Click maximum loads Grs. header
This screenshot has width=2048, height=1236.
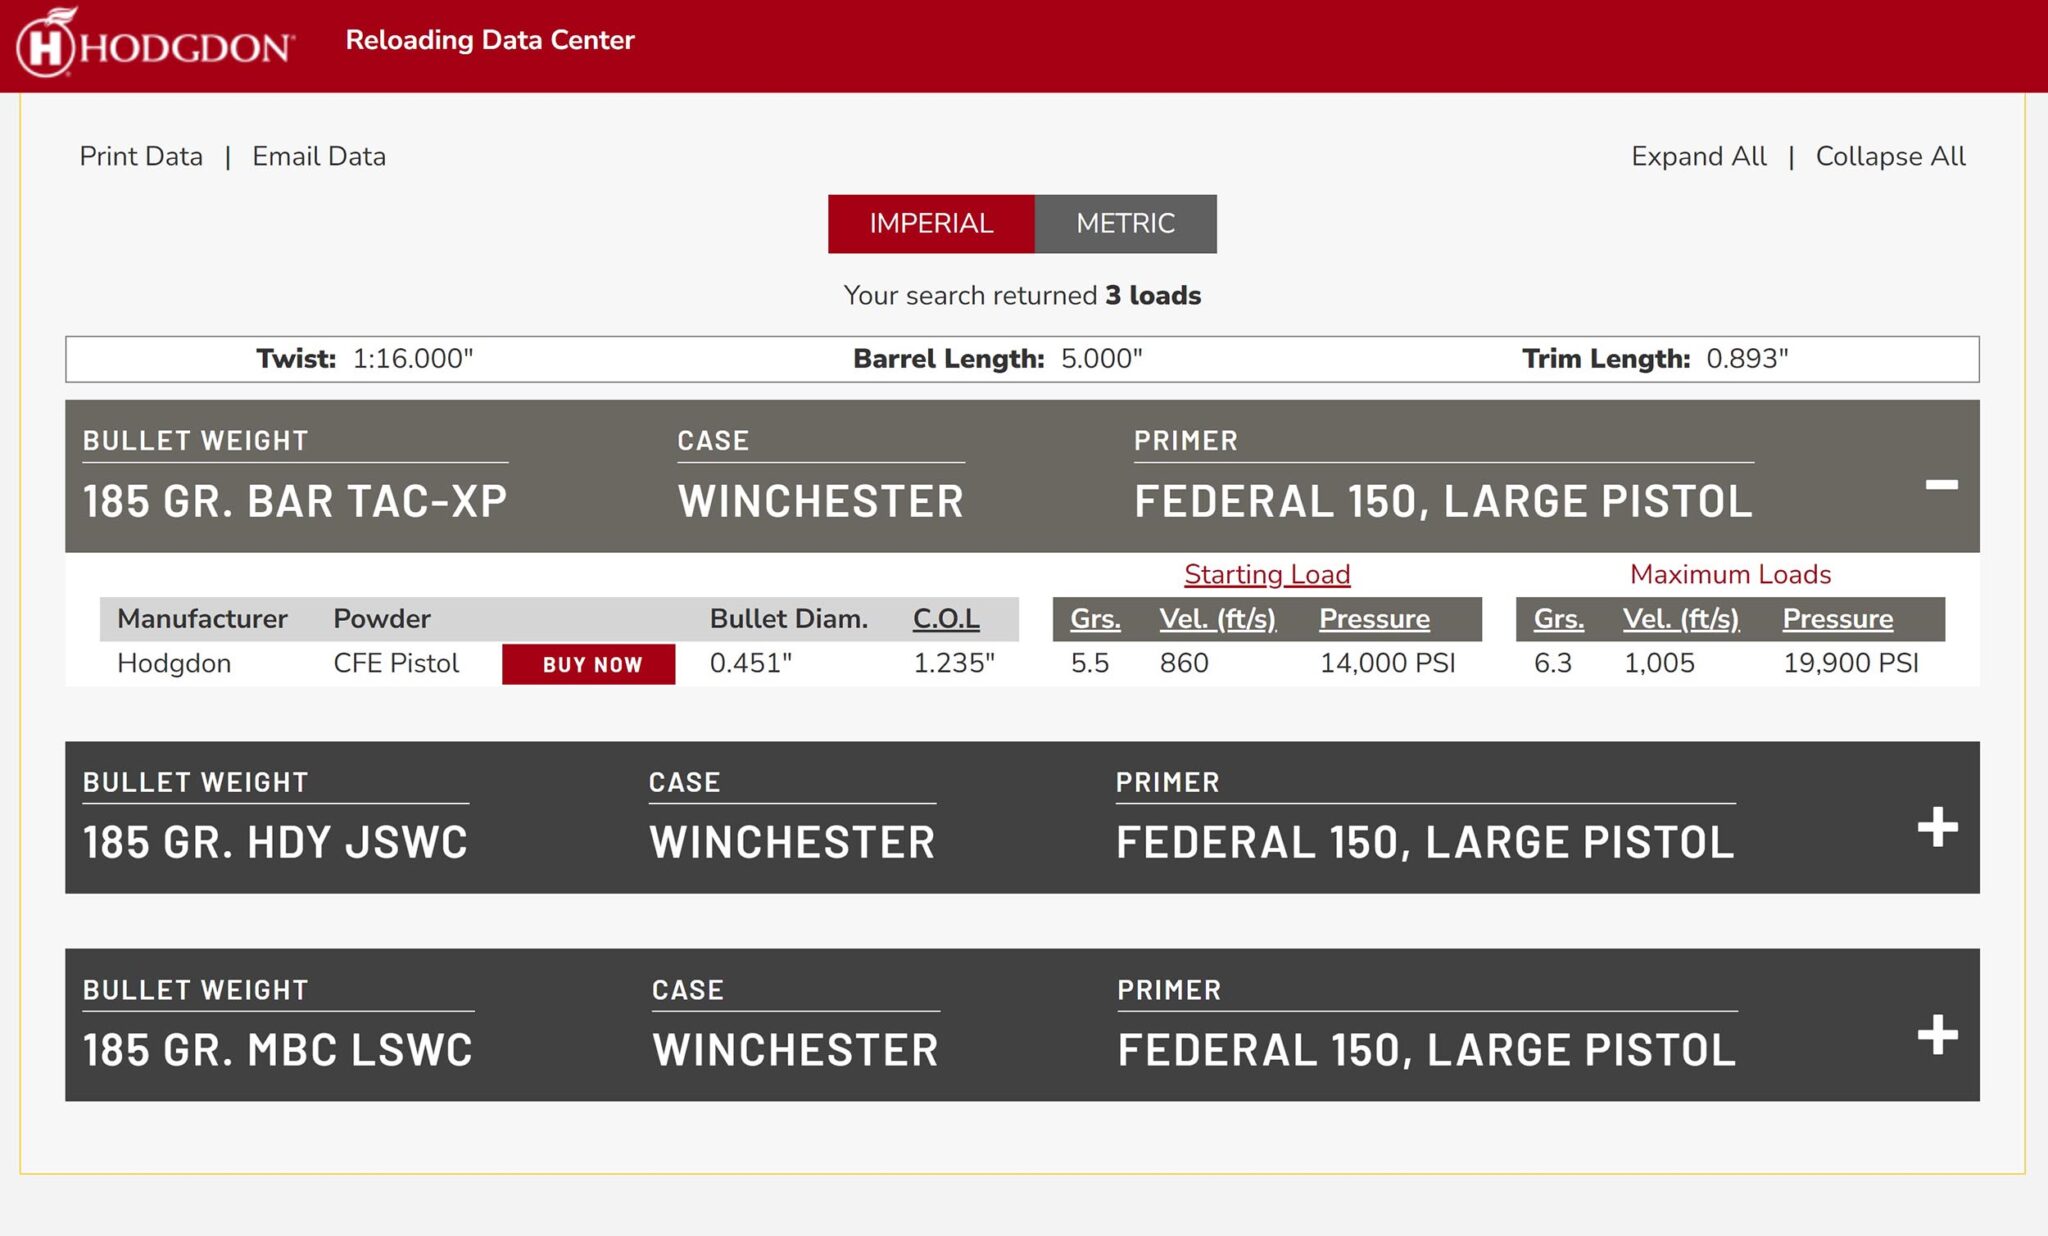coord(1558,619)
